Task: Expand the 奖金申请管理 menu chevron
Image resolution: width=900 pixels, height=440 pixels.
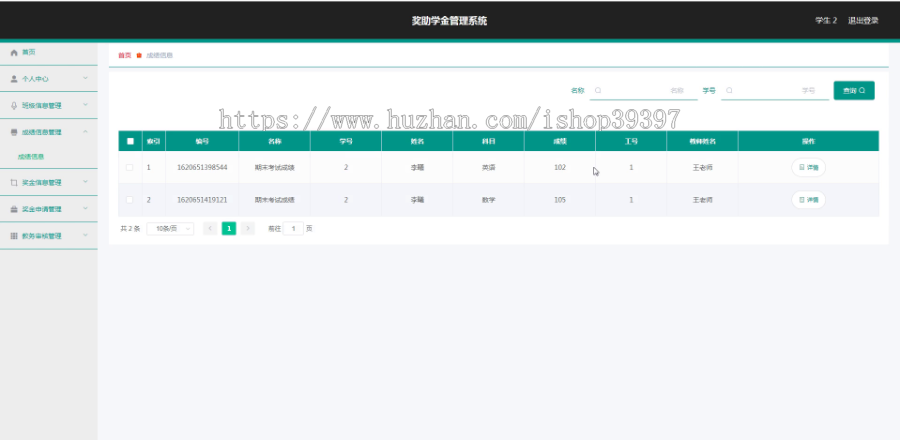Action: click(x=86, y=209)
